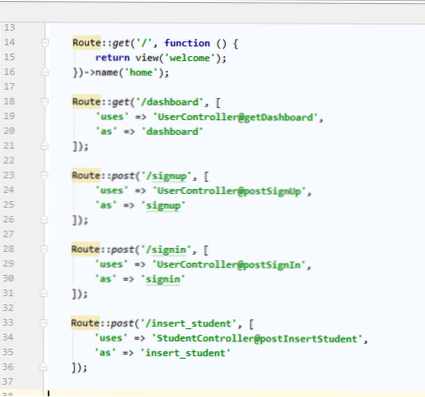425x397 pixels.
Task: Click the 'signin' alias string on line 30
Action: 163,279
